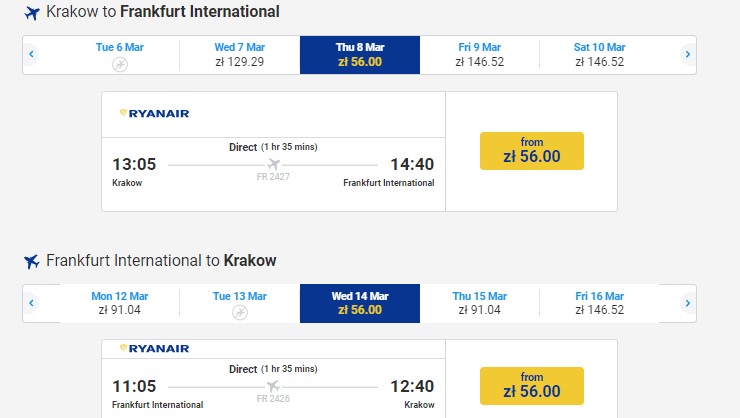Pick the Thu 15 Mar return date tab

[x=479, y=303]
